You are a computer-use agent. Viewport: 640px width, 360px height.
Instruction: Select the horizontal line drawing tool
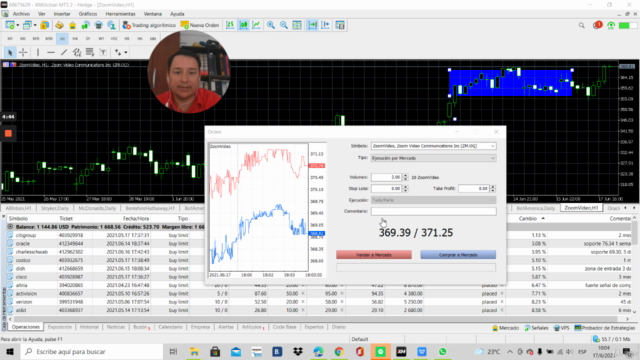click(x=51, y=52)
